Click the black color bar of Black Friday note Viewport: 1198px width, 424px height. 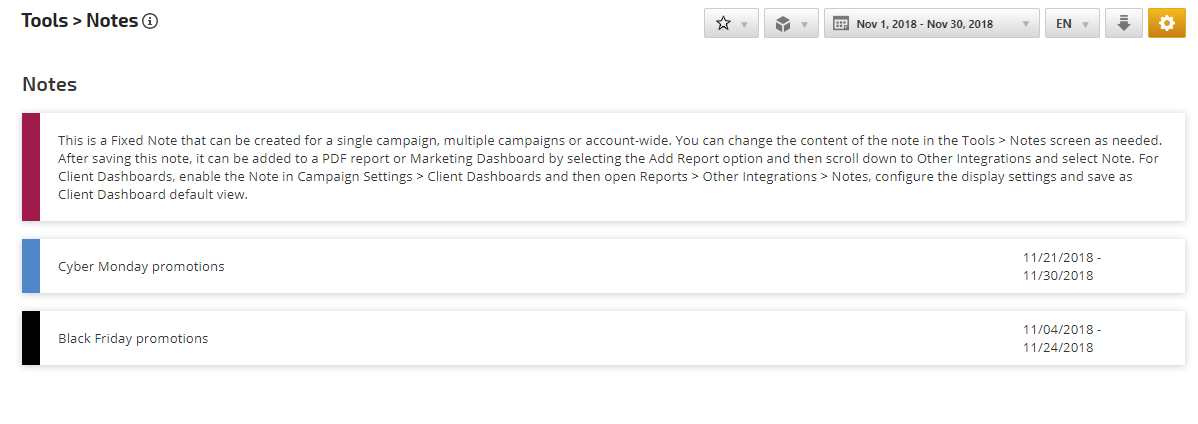[x=31, y=338]
